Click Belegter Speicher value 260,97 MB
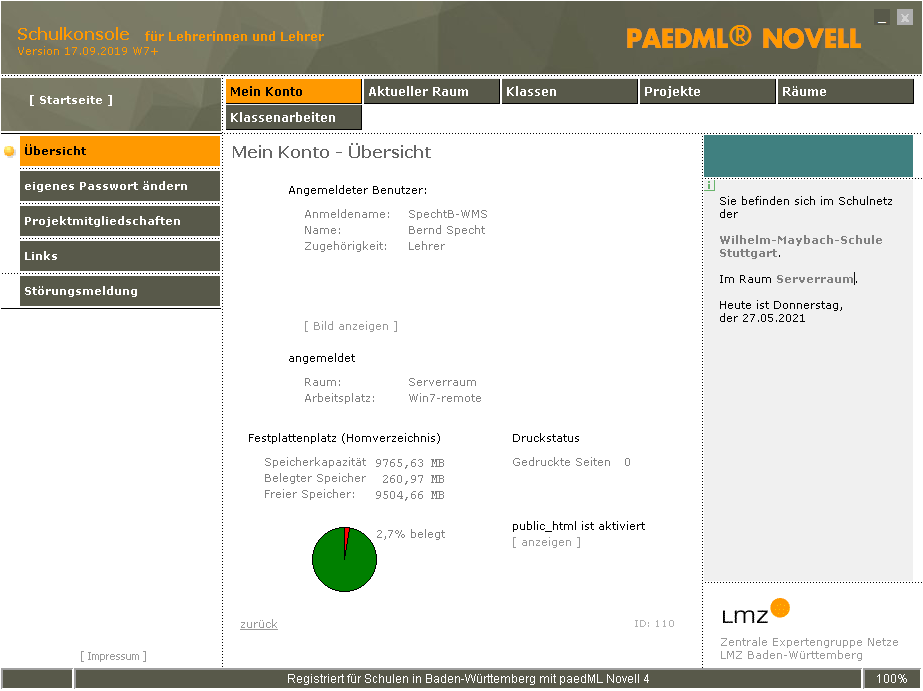The height and width of the screenshot is (691, 923). [413, 479]
